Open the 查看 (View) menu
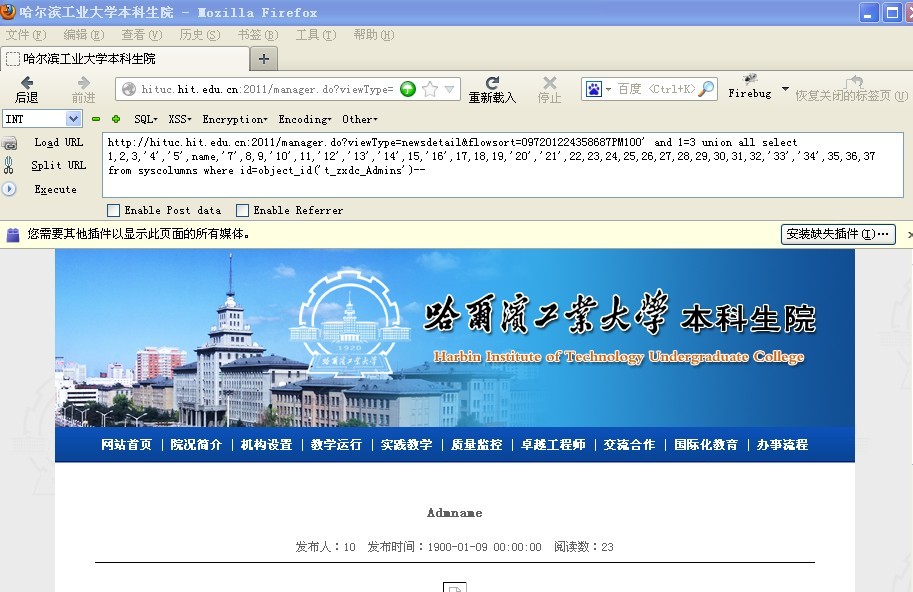Viewport: 913px width, 592px height. point(141,35)
